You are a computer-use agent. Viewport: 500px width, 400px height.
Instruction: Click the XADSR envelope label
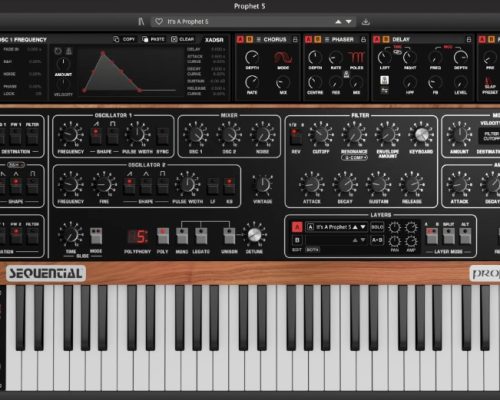(x=214, y=40)
